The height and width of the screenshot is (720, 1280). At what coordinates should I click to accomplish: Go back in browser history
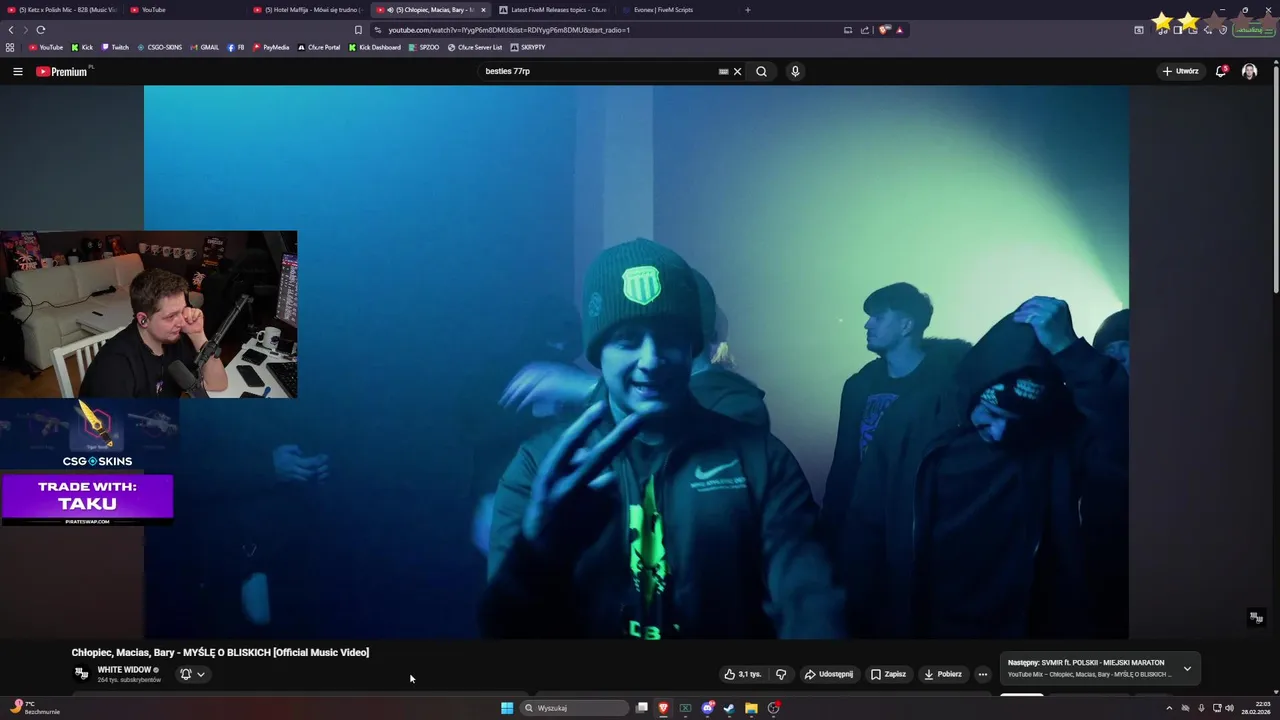coord(11,30)
